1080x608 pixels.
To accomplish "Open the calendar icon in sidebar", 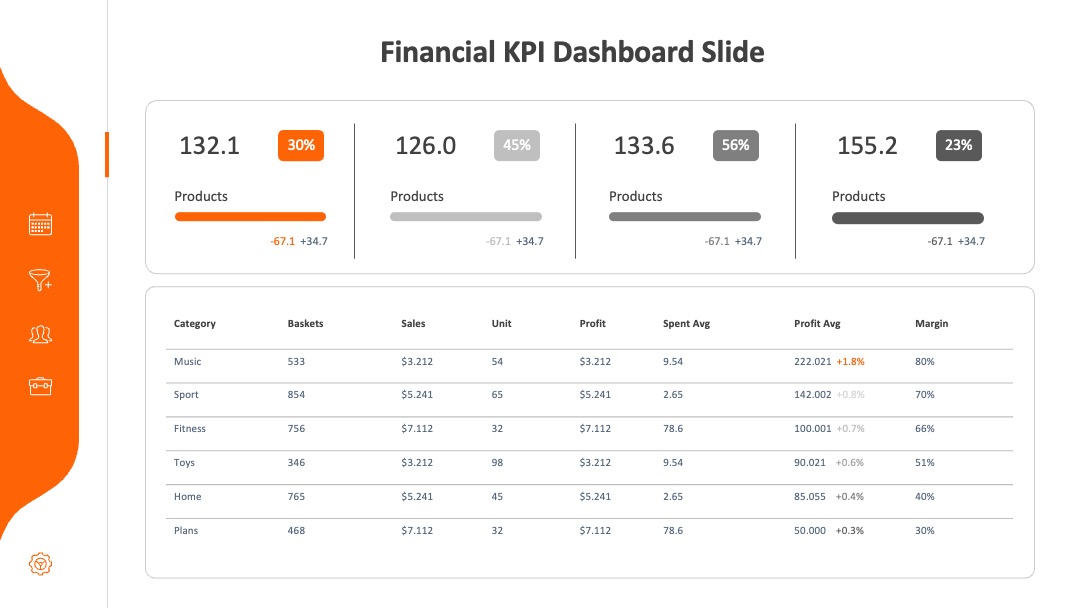I will click(40, 224).
